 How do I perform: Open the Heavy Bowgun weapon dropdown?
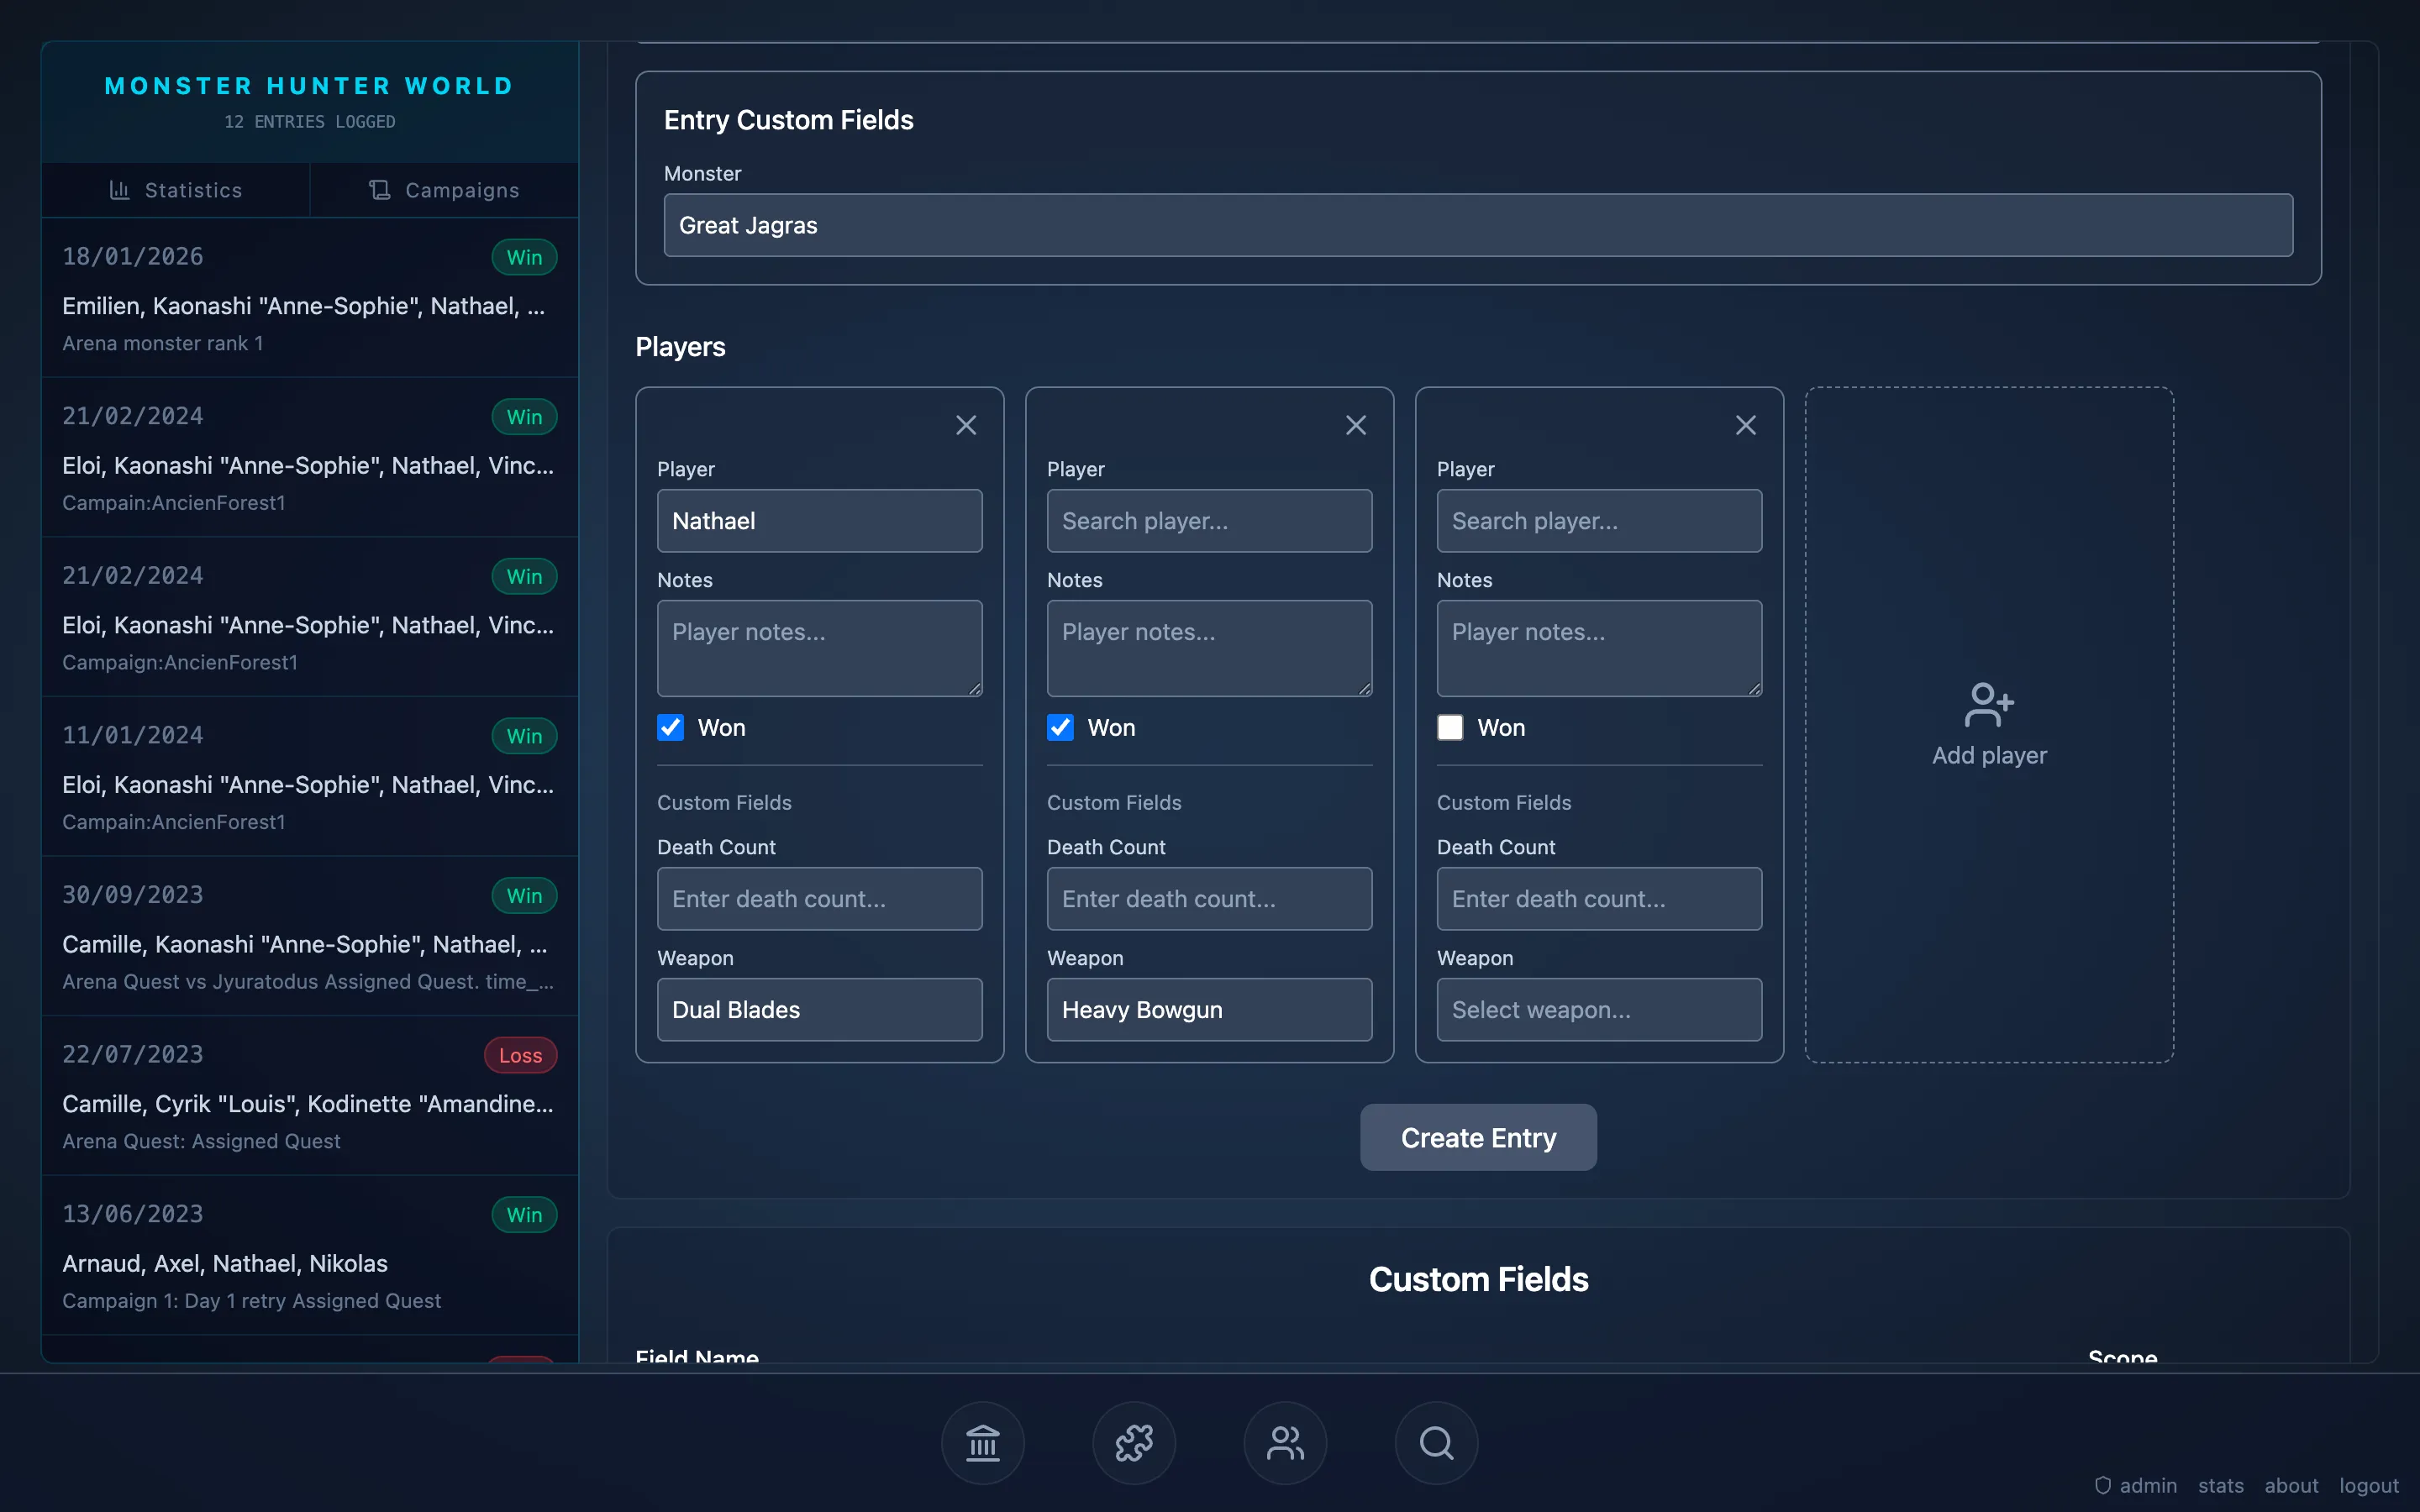click(x=1210, y=1010)
